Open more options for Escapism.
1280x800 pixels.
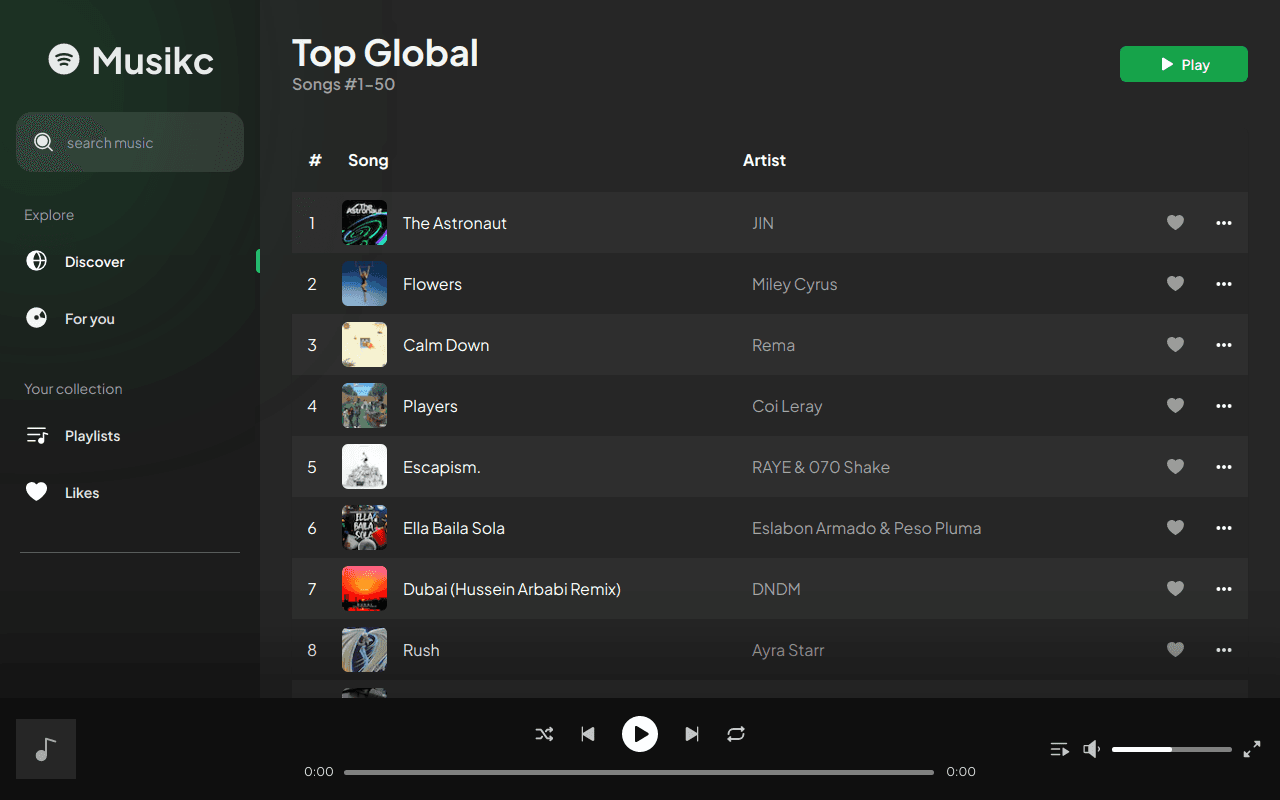tap(1223, 467)
